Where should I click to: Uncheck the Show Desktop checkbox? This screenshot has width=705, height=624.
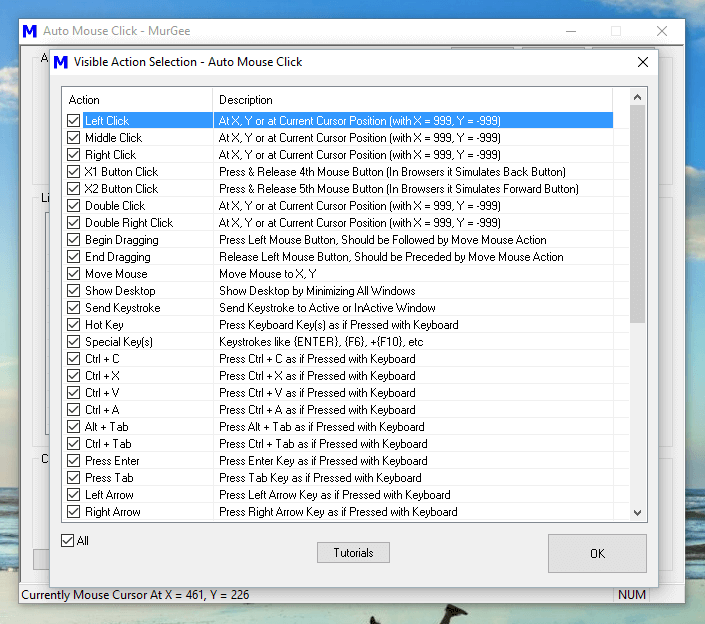[73, 291]
